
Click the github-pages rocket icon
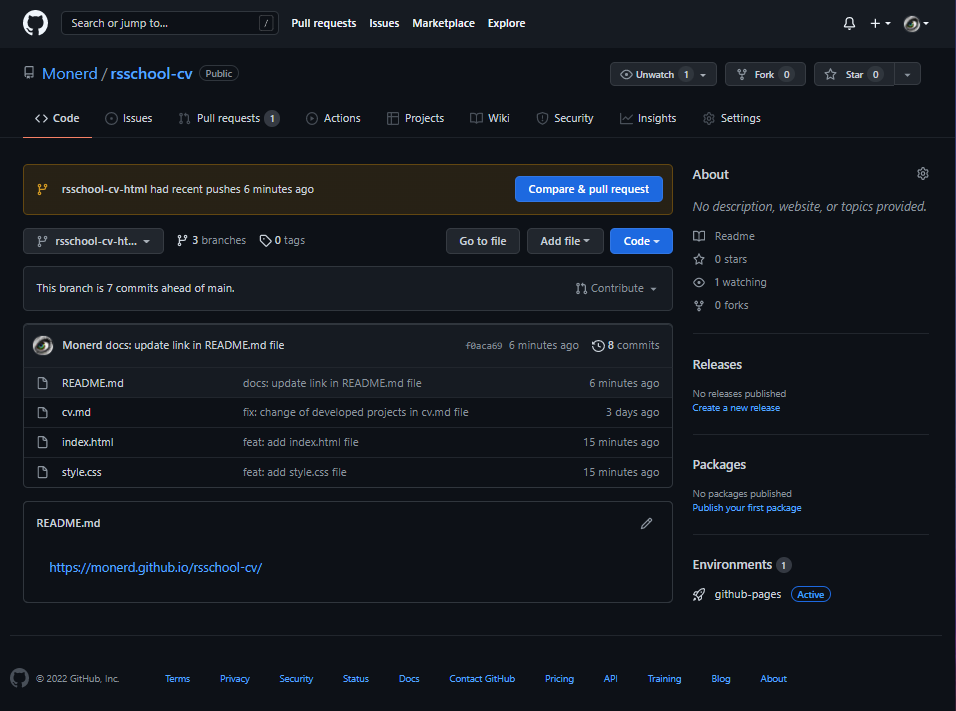click(699, 595)
